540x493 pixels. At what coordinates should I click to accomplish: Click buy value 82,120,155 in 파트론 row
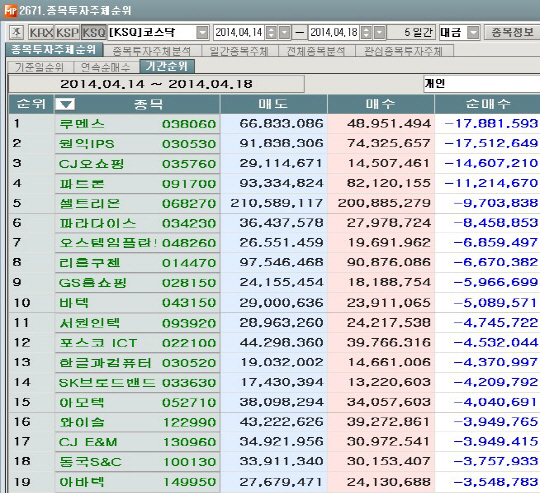389,183
